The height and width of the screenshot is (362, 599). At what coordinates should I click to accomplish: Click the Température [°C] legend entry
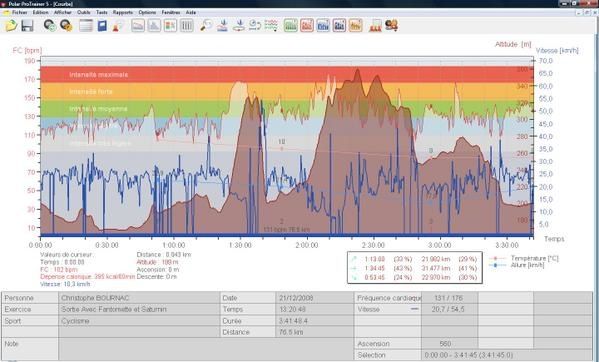click(524, 259)
